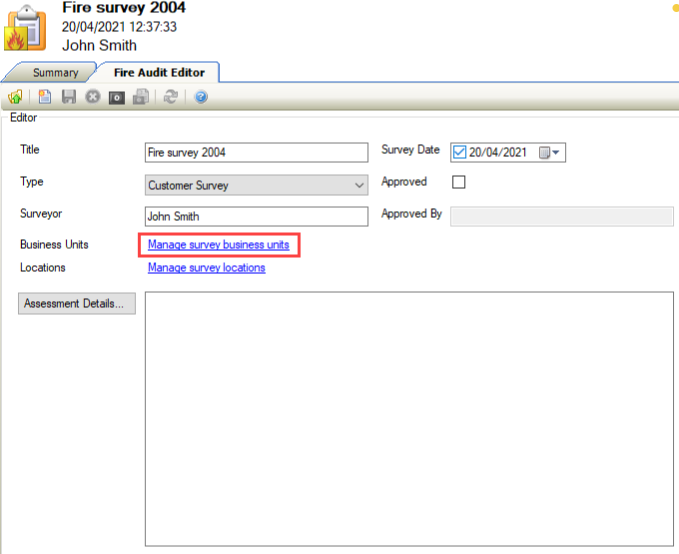Select the Fire Audit Editor tab
The width and height of the screenshot is (679, 554).
[158, 73]
